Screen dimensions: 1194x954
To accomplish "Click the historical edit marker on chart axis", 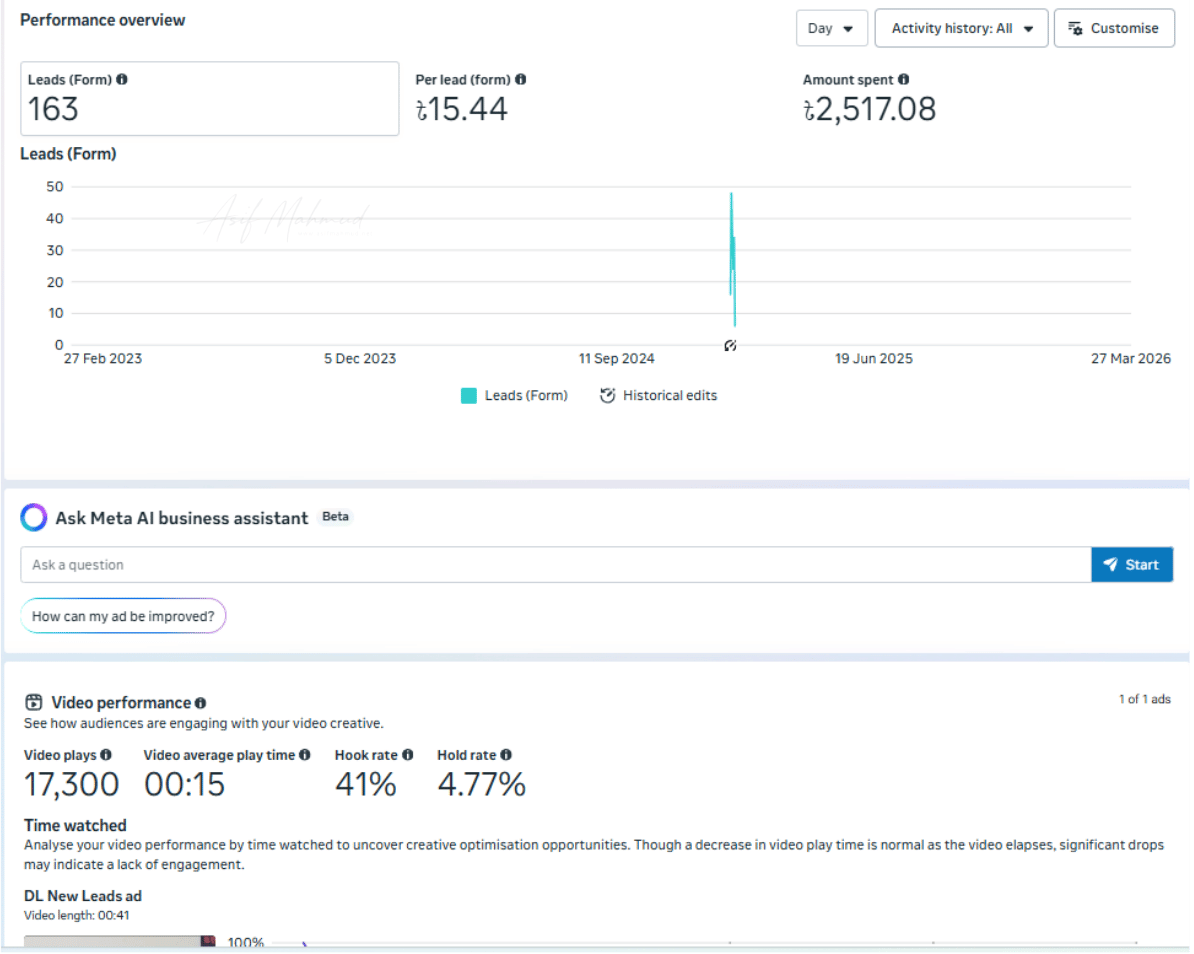I will point(730,346).
